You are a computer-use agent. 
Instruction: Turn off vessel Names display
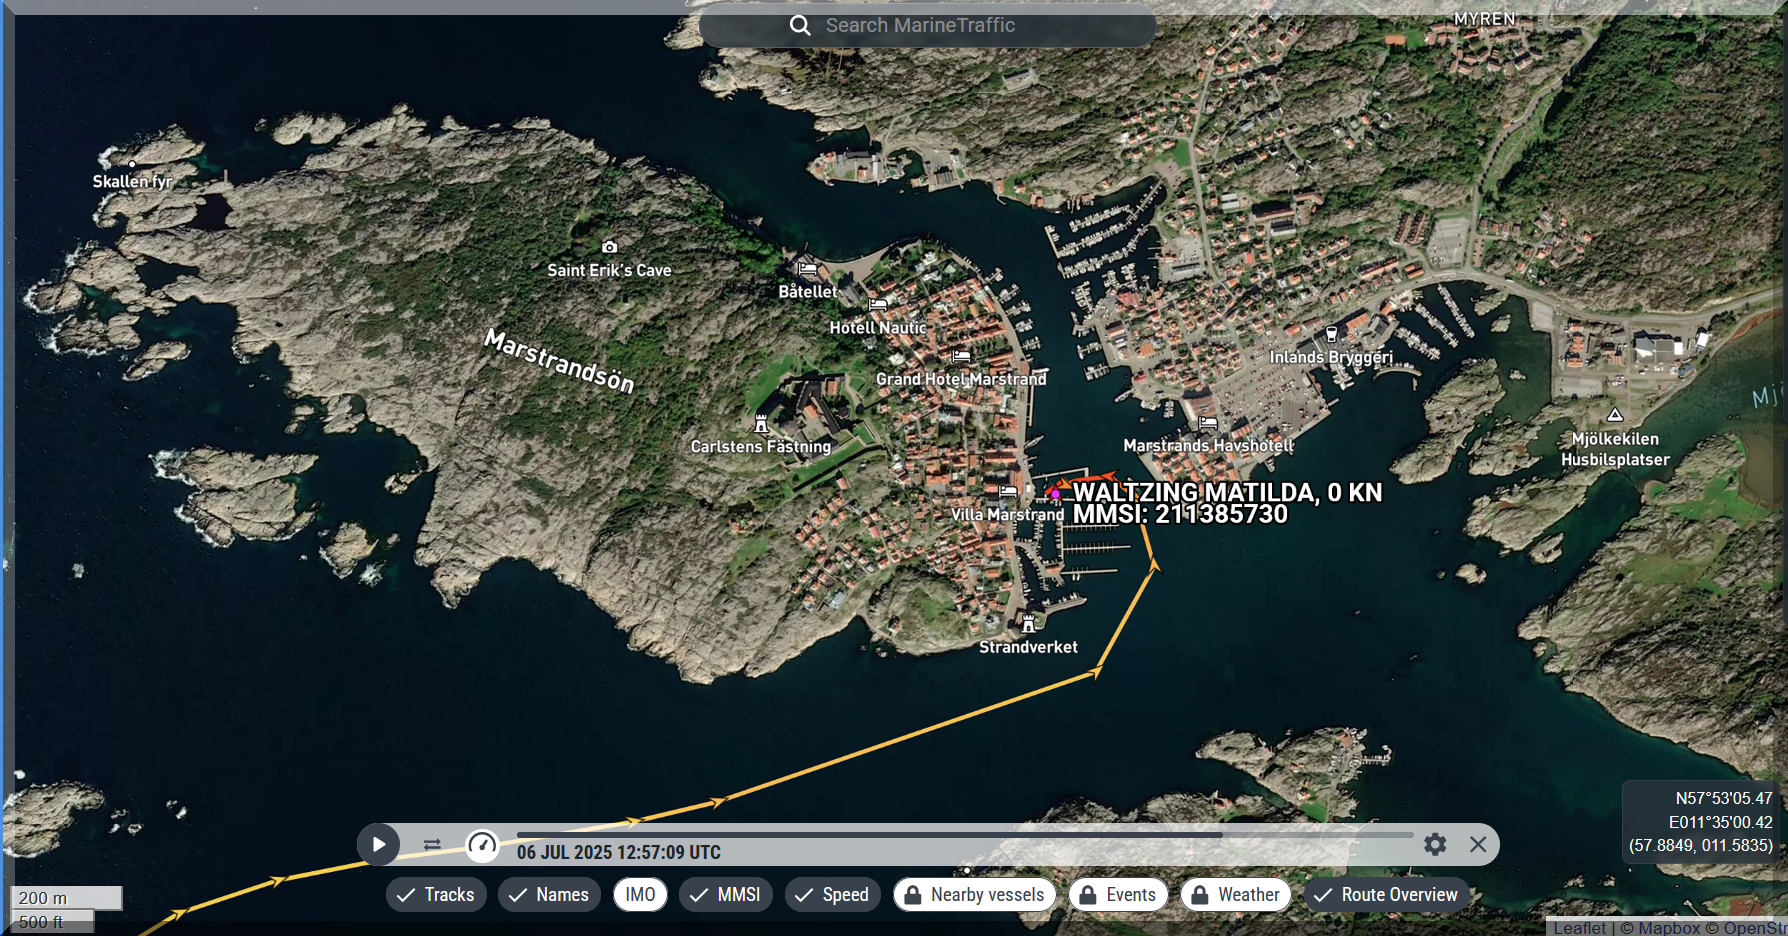(x=549, y=895)
